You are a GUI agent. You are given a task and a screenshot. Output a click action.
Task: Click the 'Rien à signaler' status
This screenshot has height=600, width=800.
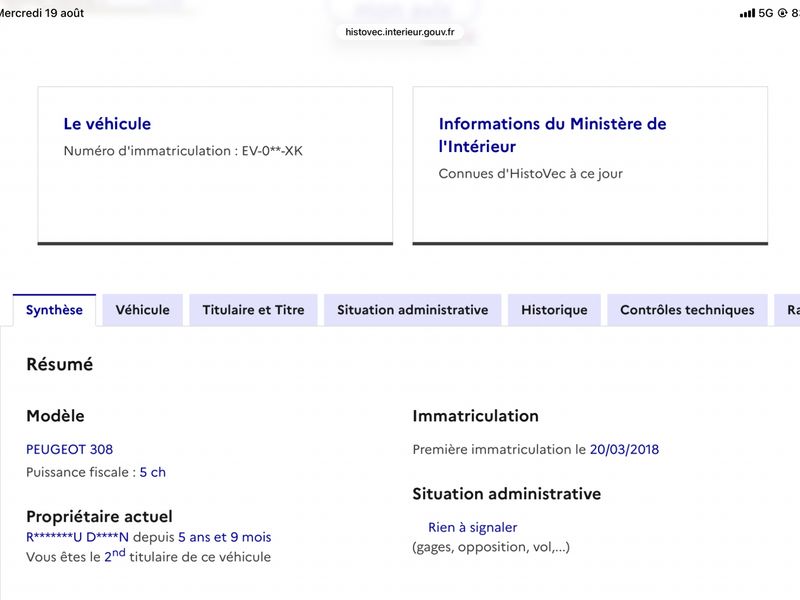pyautogui.click(x=472, y=528)
